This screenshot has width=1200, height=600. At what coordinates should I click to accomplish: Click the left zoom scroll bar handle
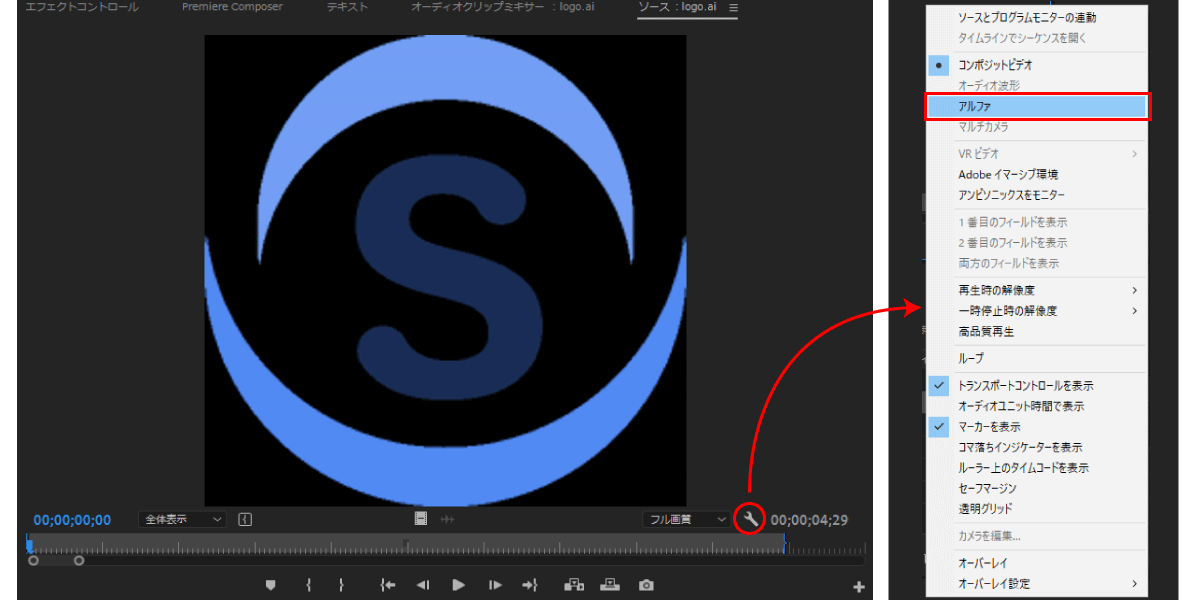click(33, 560)
